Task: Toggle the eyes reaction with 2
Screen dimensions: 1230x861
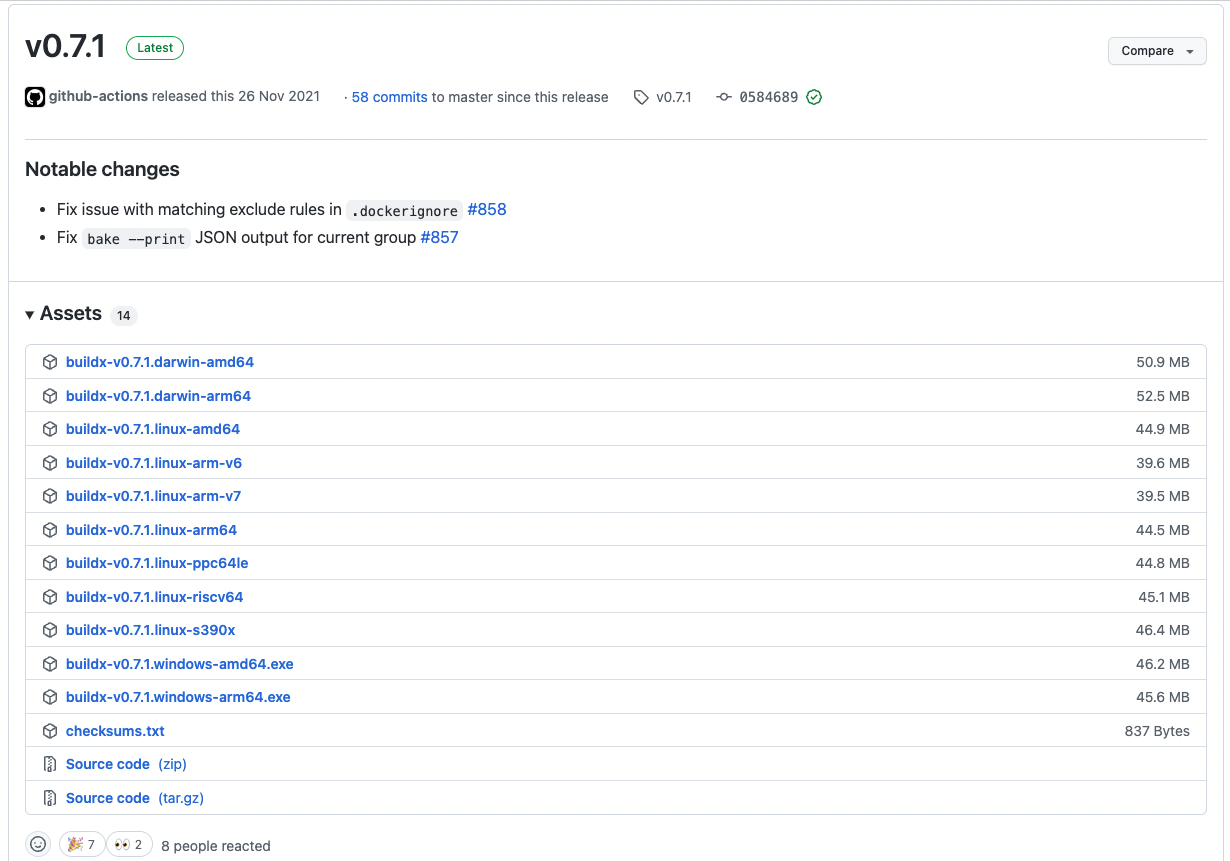Action: pos(129,845)
